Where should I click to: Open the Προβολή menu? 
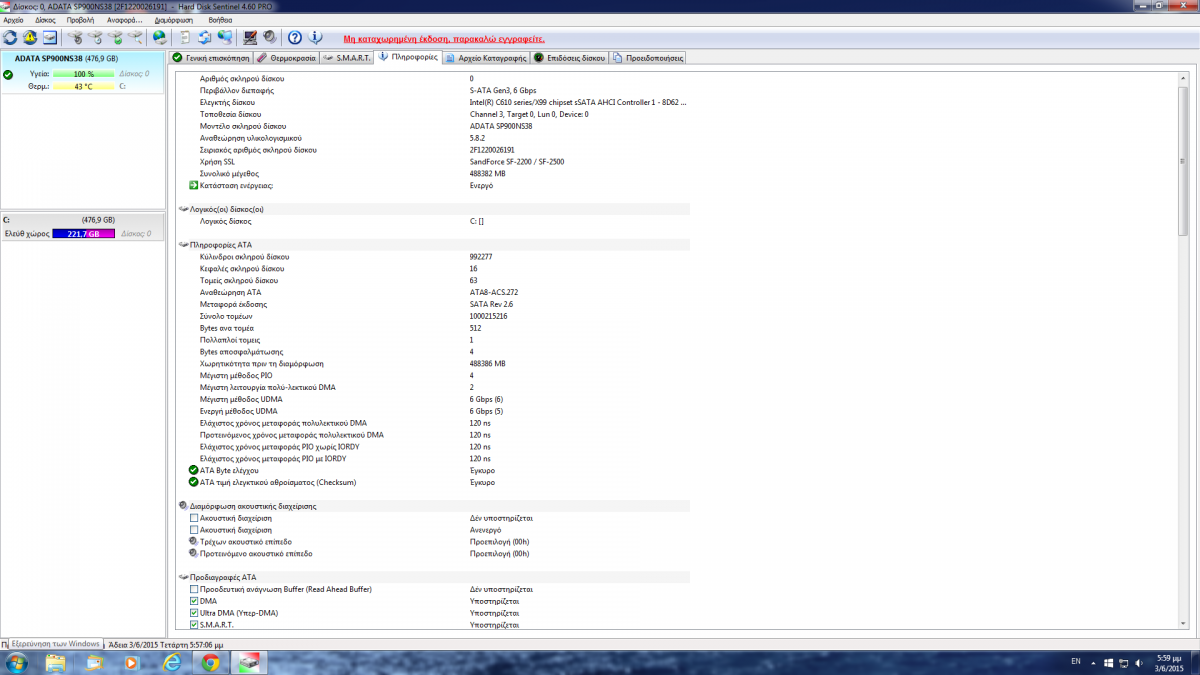[x=81, y=20]
